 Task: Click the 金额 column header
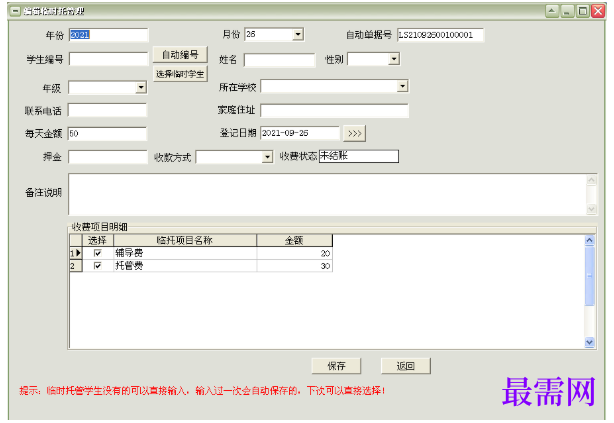click(x=294, y=240)
